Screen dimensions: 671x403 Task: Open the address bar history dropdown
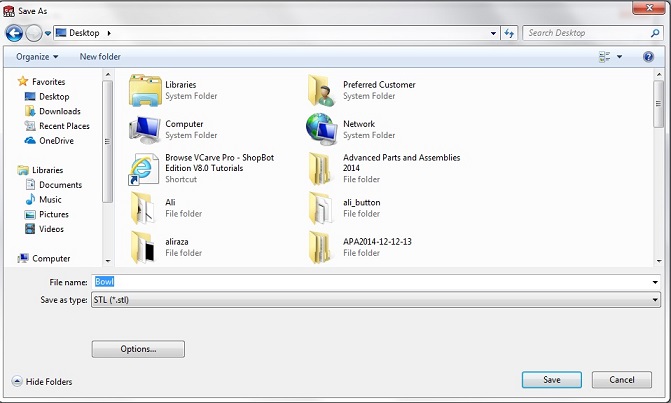click(x=493, y=33)
